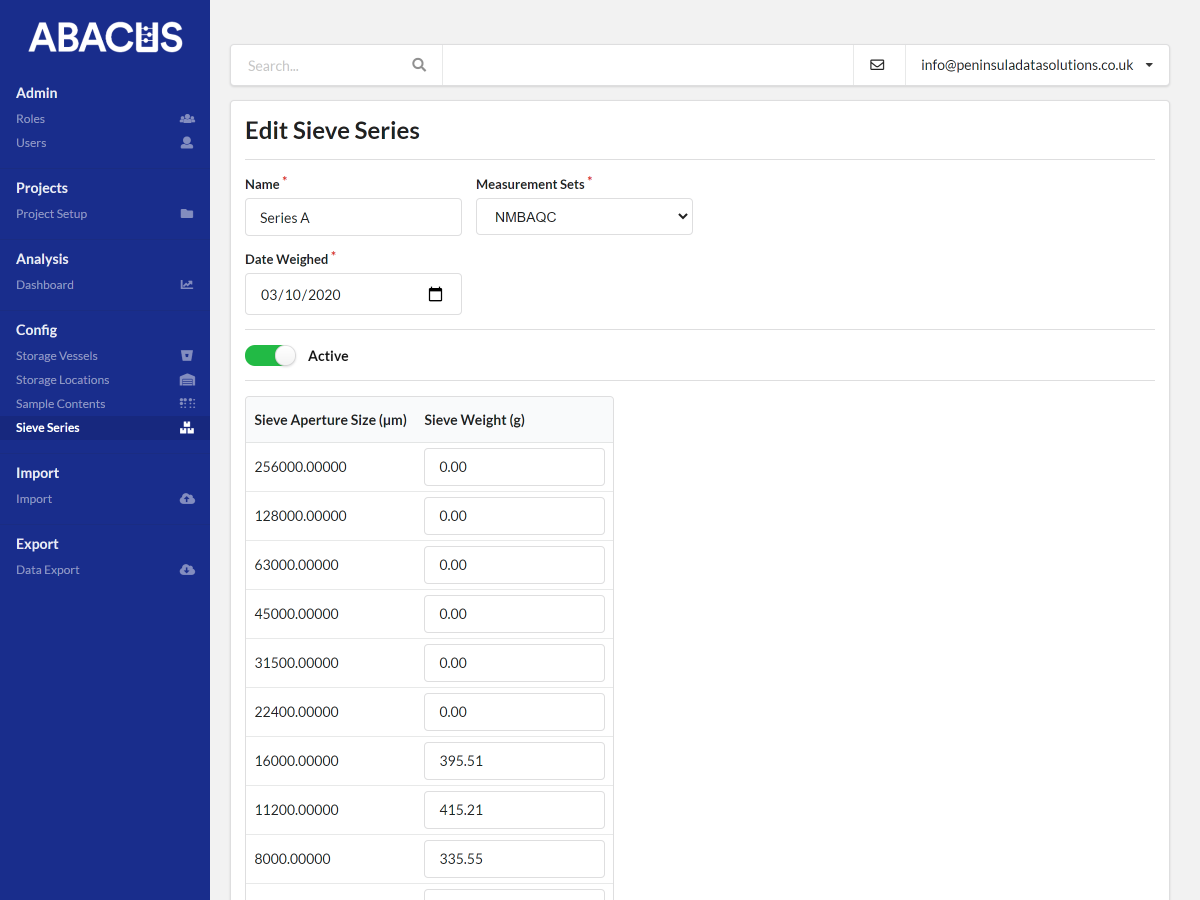This screenshot has height=900, width=1200.
Task: Edit sieve weight for 45000.00000 aperture
Action: coord(514,614)
